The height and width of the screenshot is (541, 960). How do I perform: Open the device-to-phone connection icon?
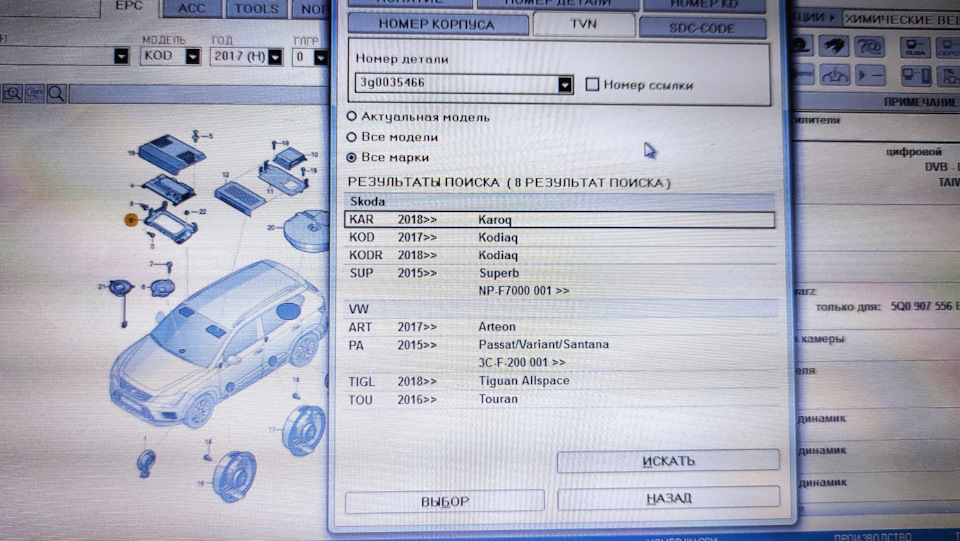tap(915, 75)
